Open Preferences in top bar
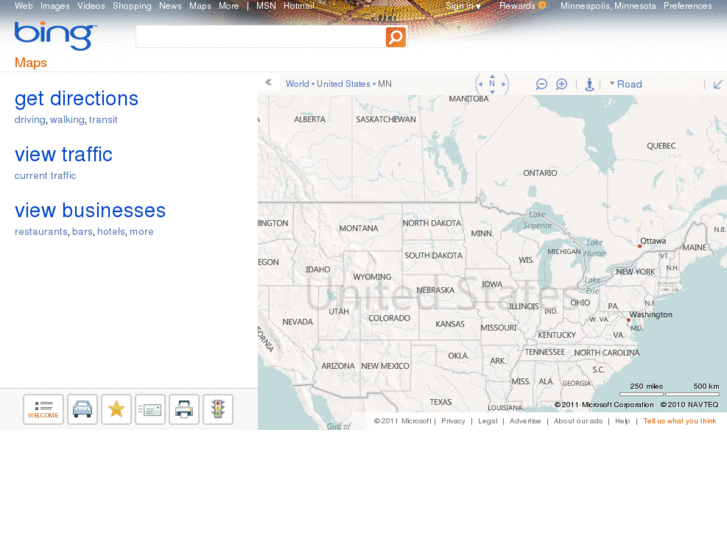 [x=688, y=6]
